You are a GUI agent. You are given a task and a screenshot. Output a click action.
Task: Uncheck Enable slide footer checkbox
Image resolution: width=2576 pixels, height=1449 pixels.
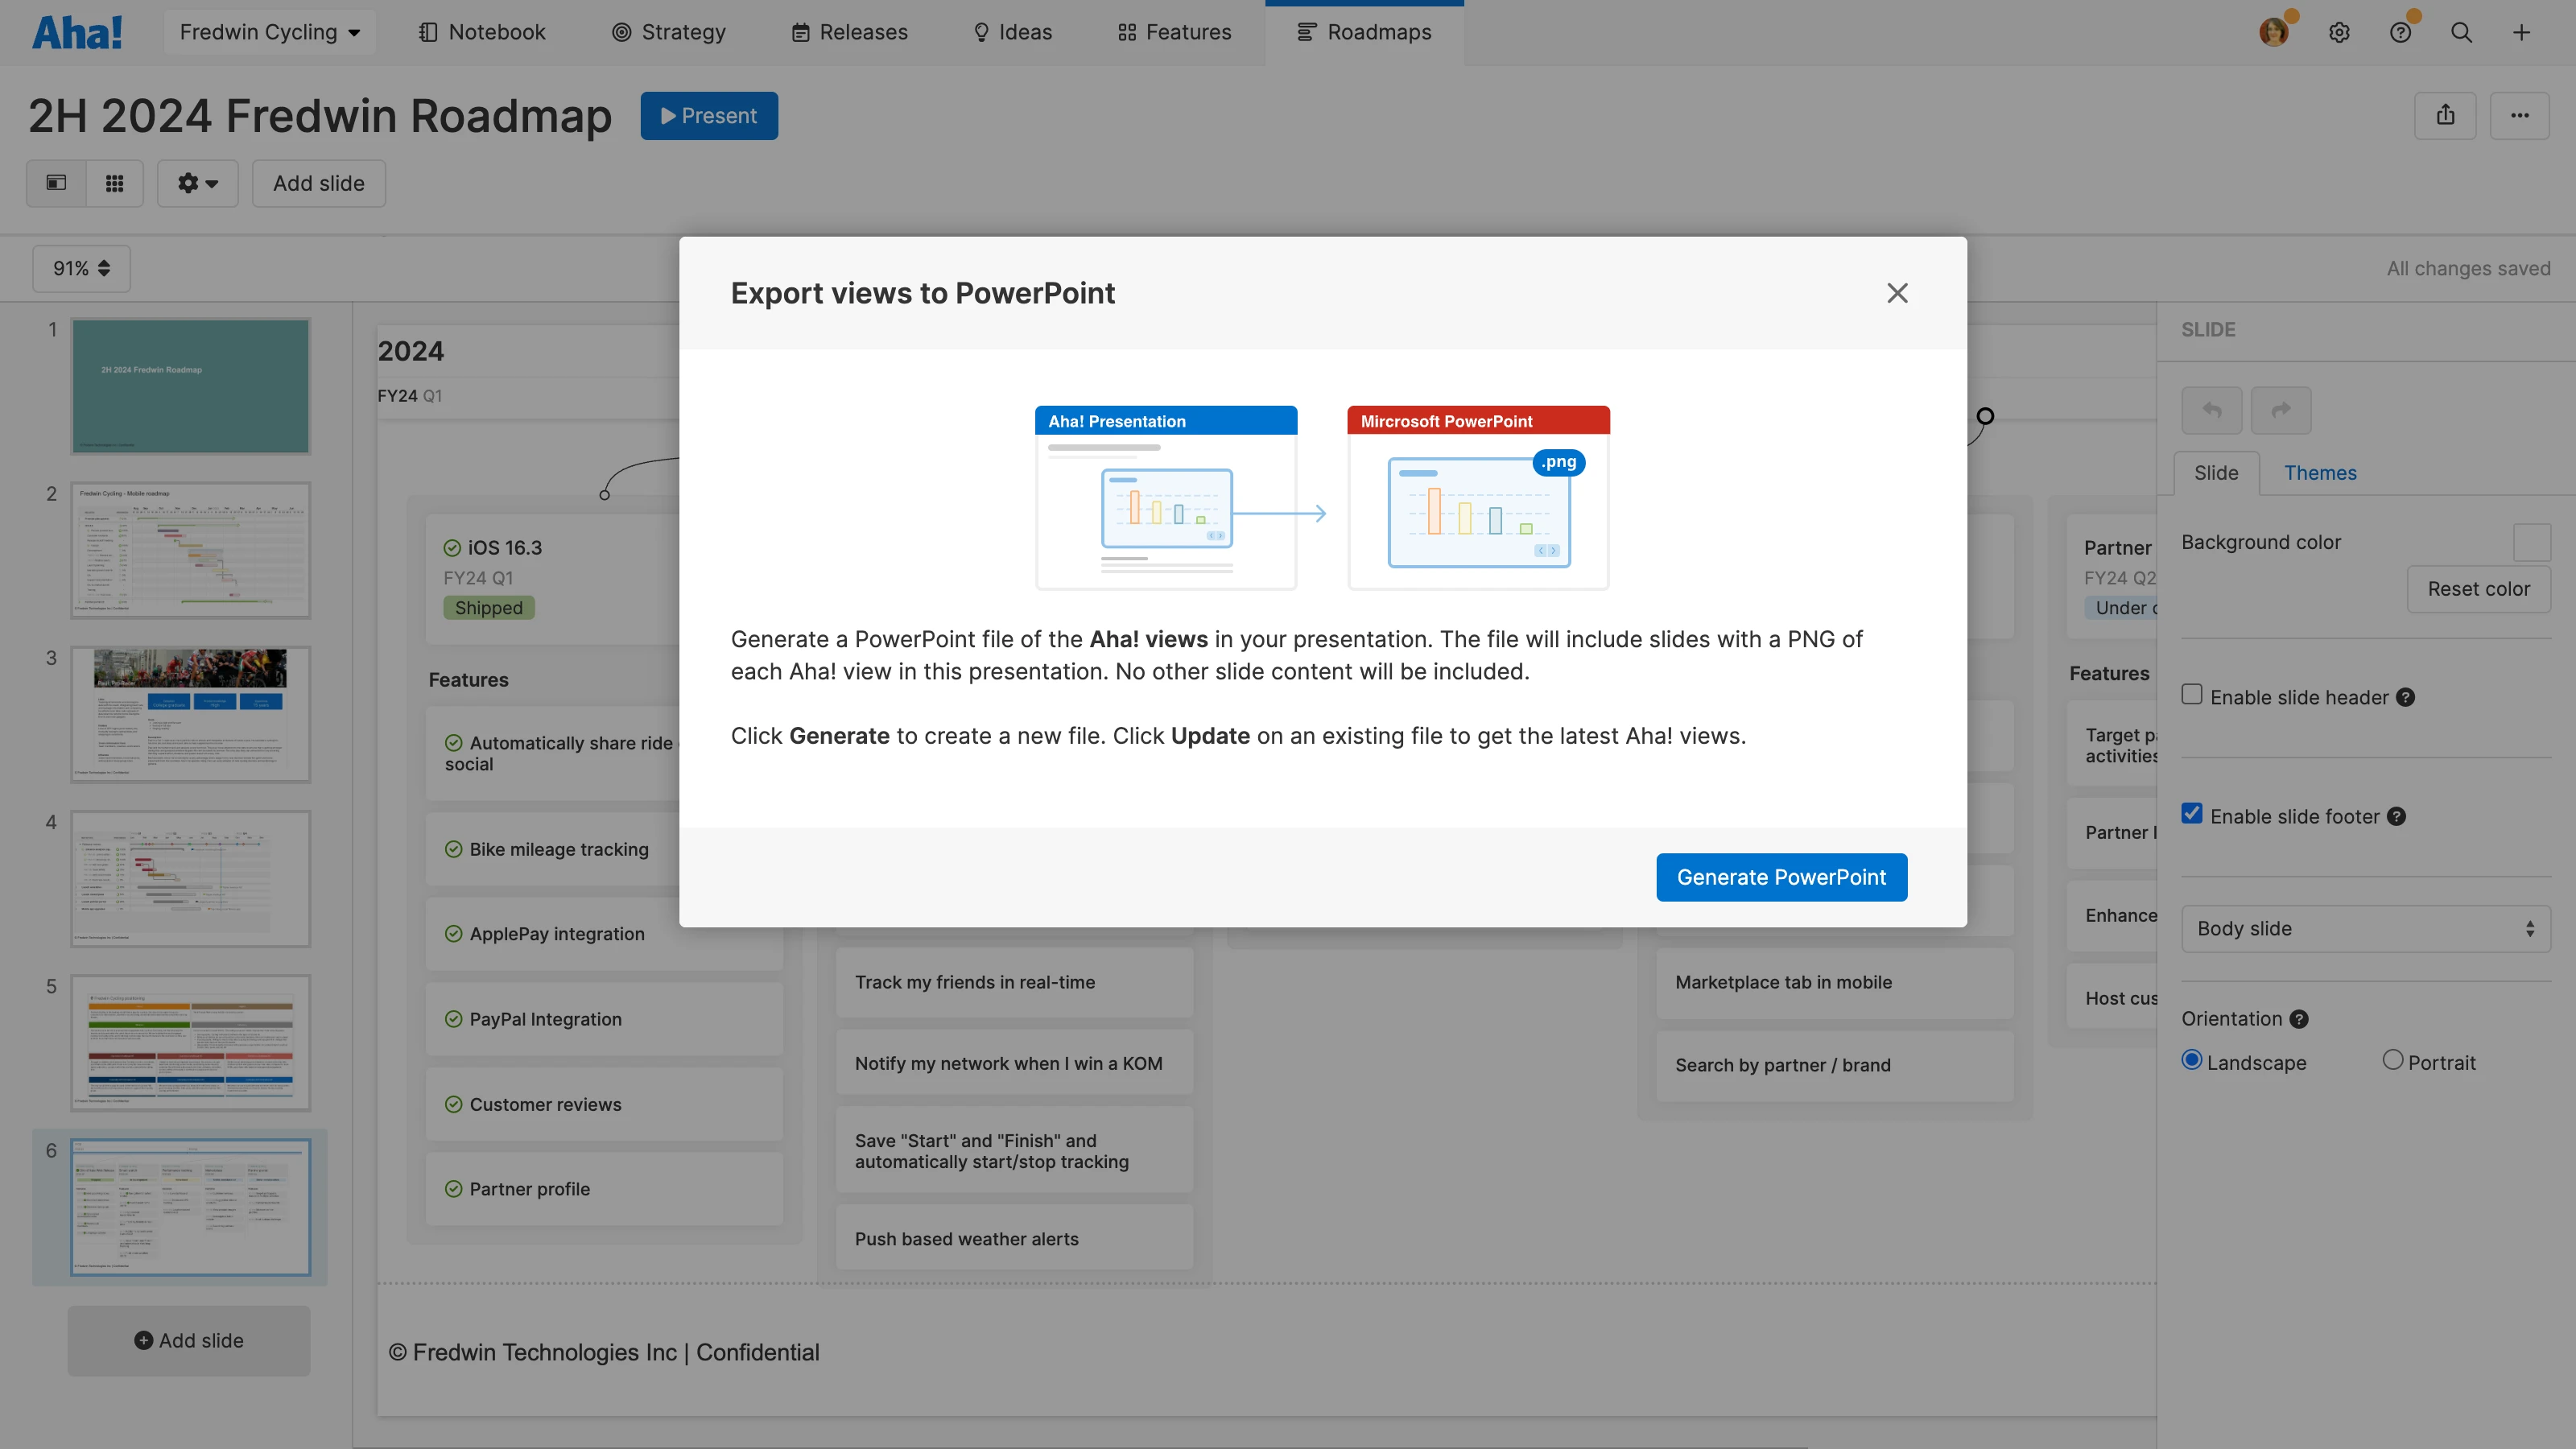point(2192,813)
